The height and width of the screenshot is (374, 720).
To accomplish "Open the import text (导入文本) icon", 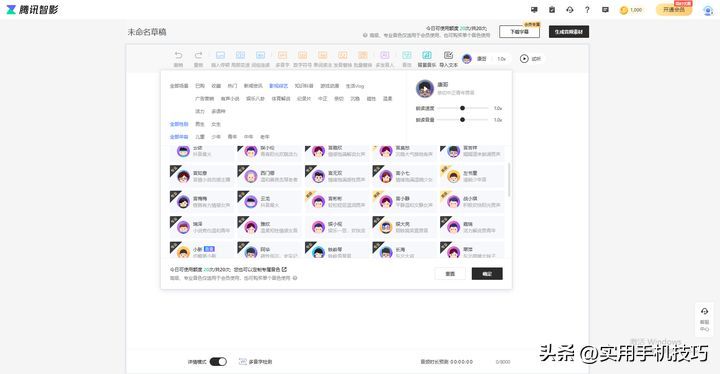I will point(448,56).
